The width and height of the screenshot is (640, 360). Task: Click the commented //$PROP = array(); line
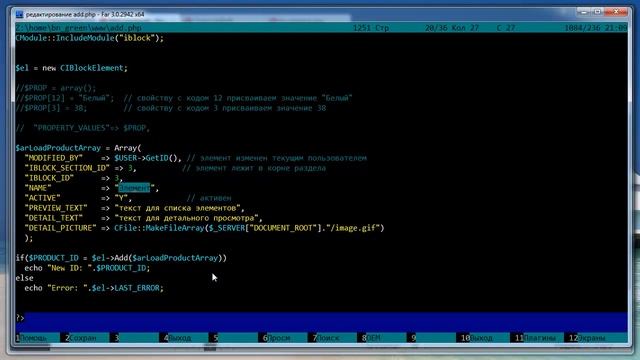[56, 88]
